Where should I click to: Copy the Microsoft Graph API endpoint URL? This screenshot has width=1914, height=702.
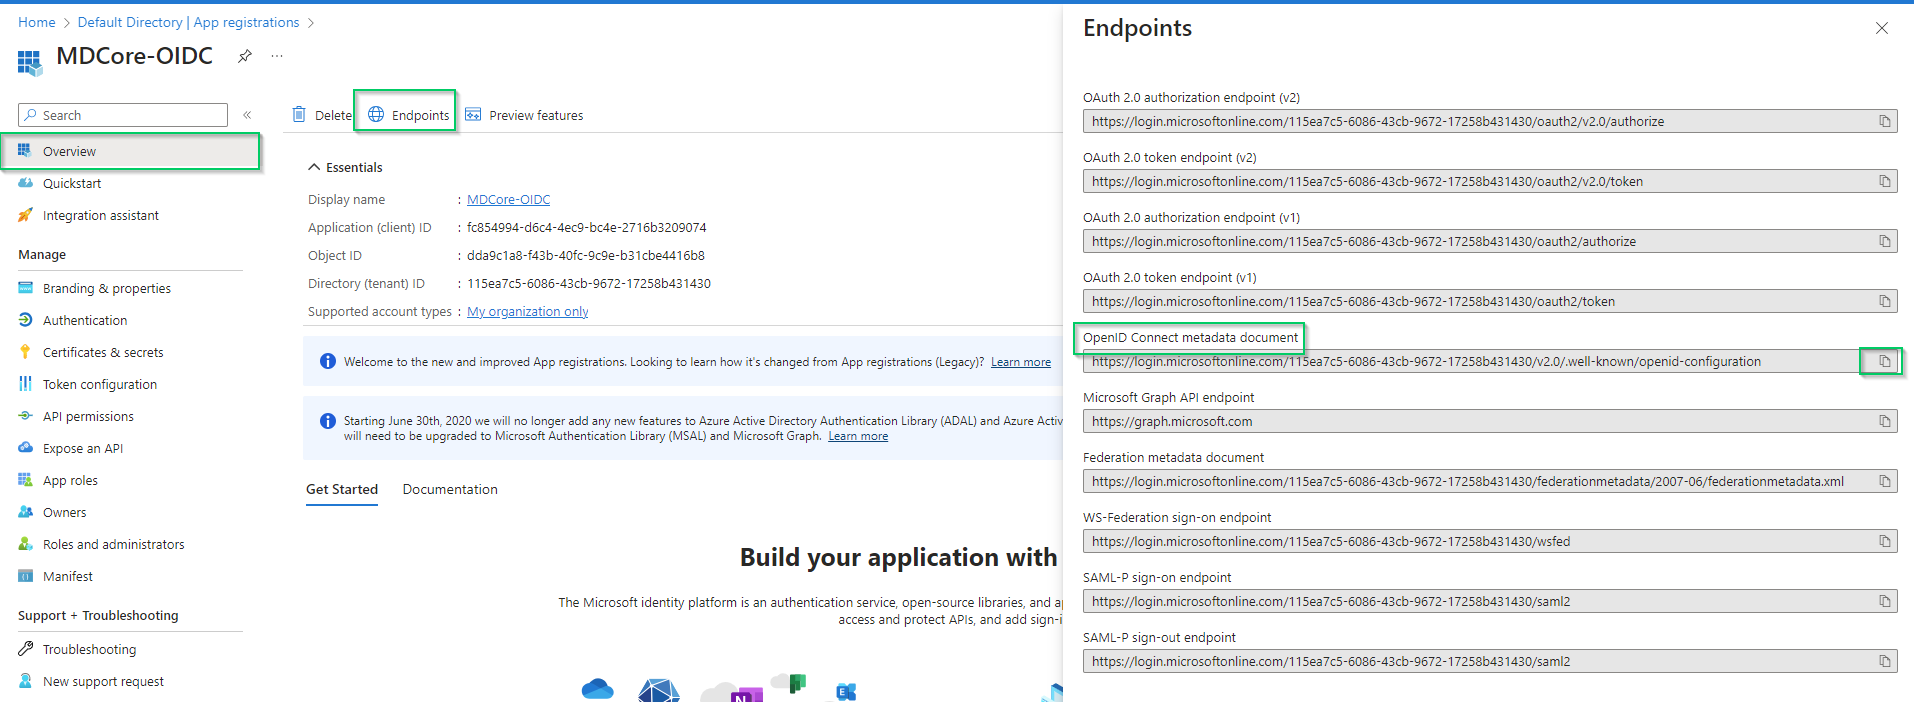[x=1884, y=421]
